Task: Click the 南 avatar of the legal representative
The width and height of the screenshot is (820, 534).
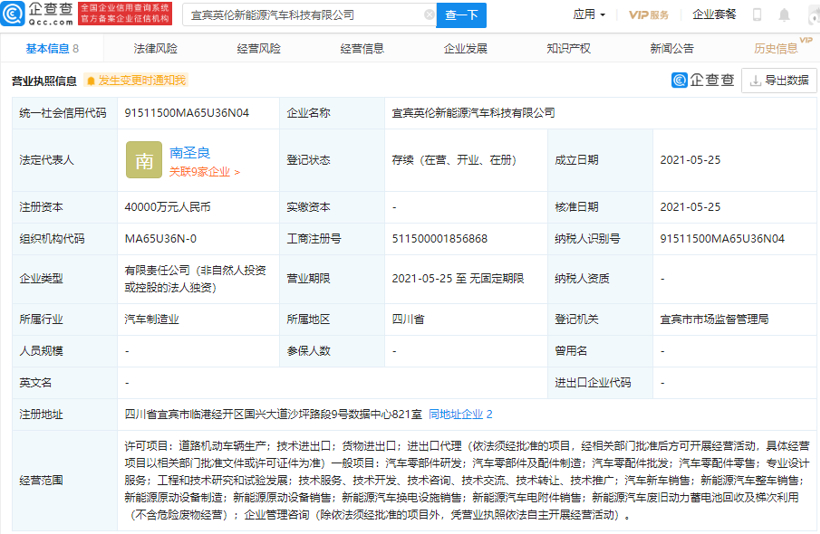Action: click(x=144, y=160)
